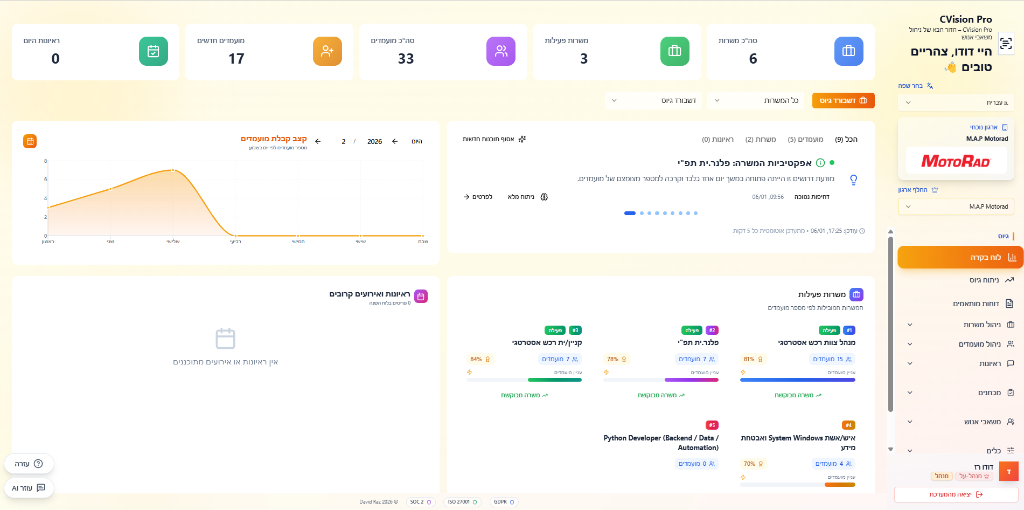This screenshot has width=1024, height=510.
Task: Click the ISO 27001 badge in footer
Action: coord(461,502)
